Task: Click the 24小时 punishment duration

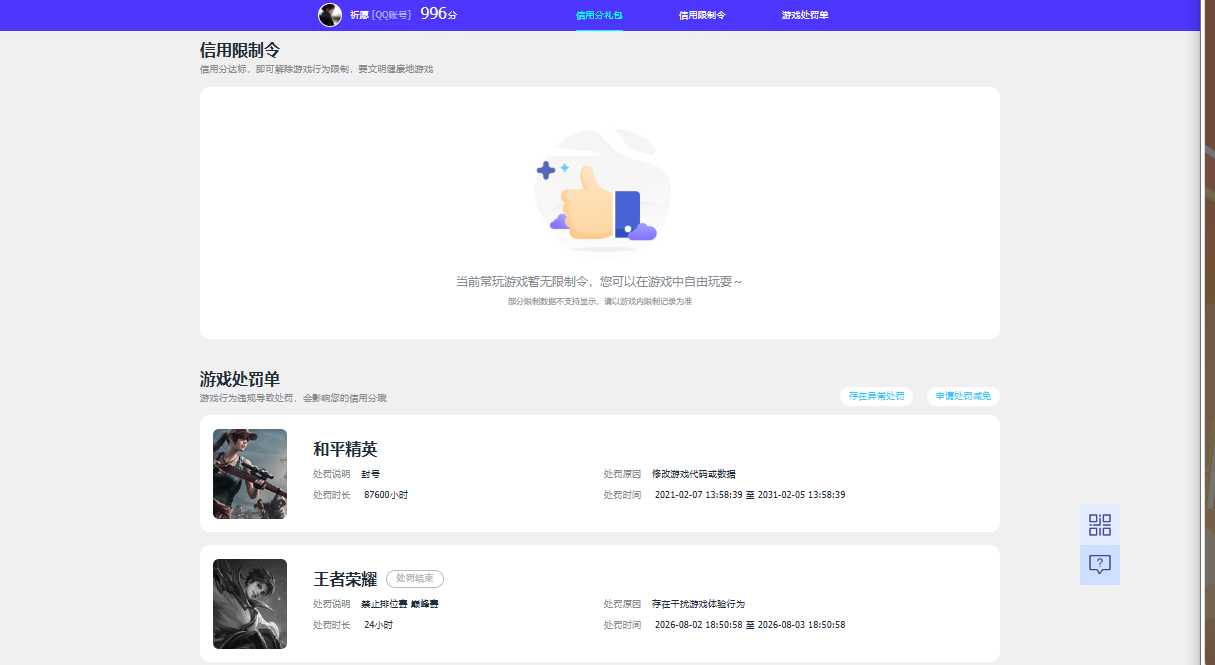Action: coord(378,625)
